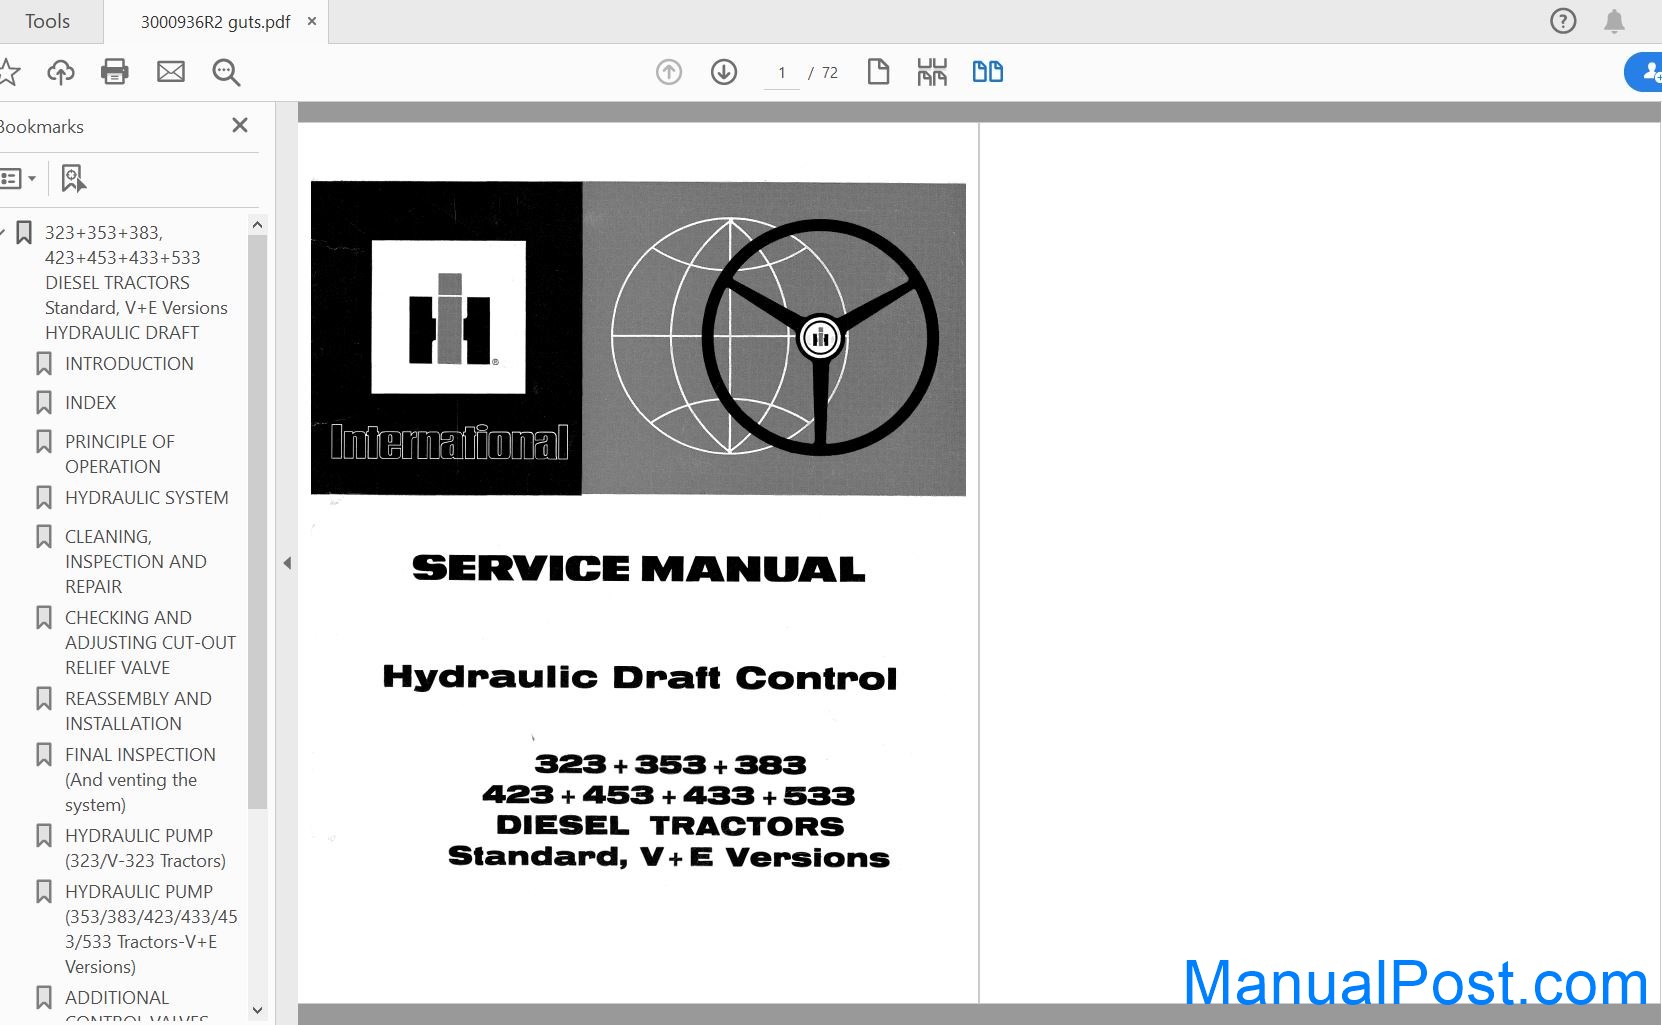Switch to the 3000936R2 guts.pdf tab
Screen dimensions: 1662x1025
pyautogui.click(x=215, y=22)
